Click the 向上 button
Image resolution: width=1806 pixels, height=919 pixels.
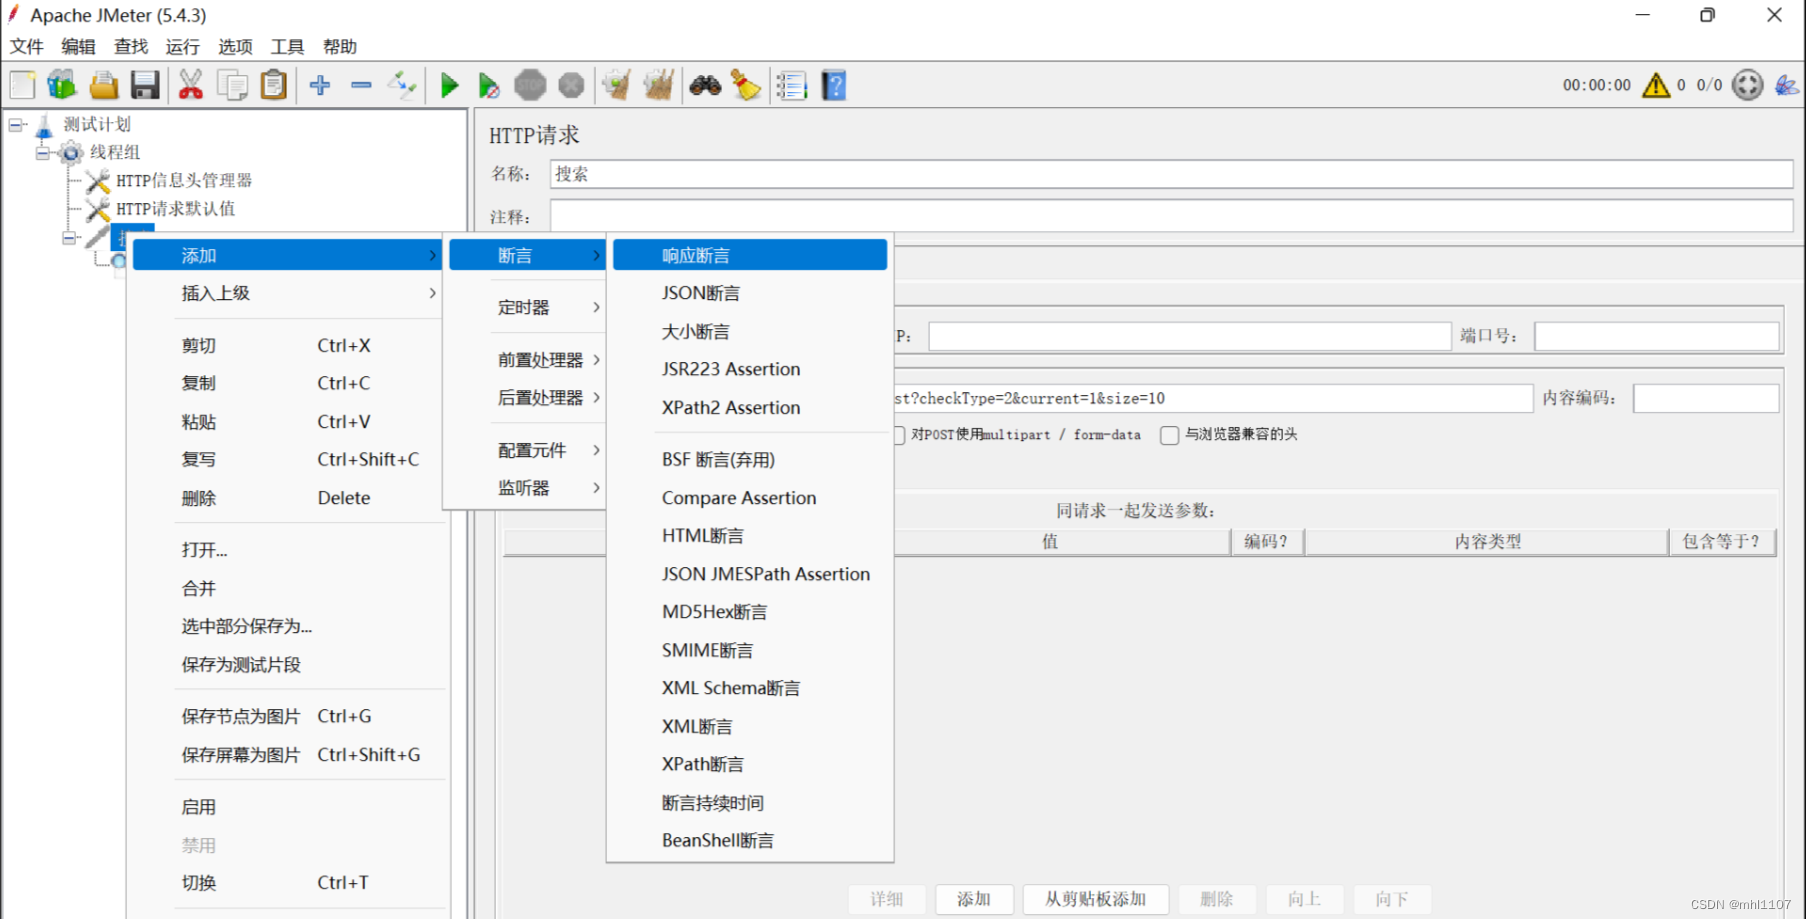1304,899
